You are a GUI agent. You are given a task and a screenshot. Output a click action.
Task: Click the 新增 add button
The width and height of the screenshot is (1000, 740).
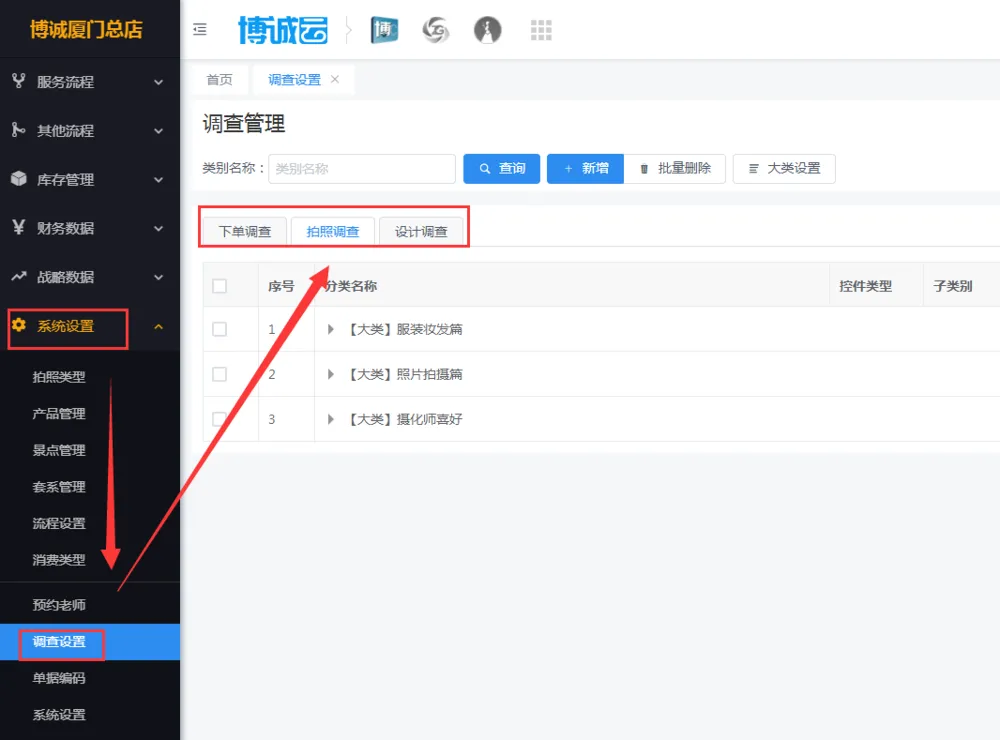pos(585,169)
